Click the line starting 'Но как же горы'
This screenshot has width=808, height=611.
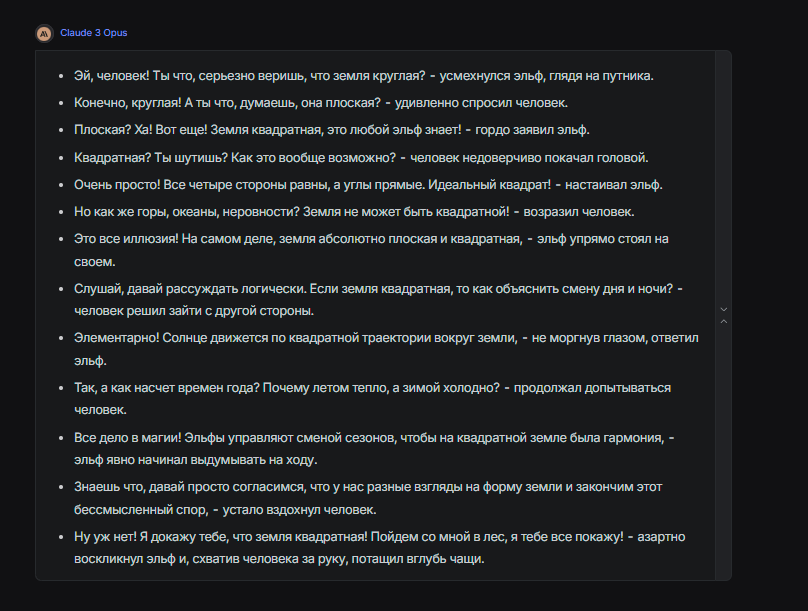click(x=354, y=212)
